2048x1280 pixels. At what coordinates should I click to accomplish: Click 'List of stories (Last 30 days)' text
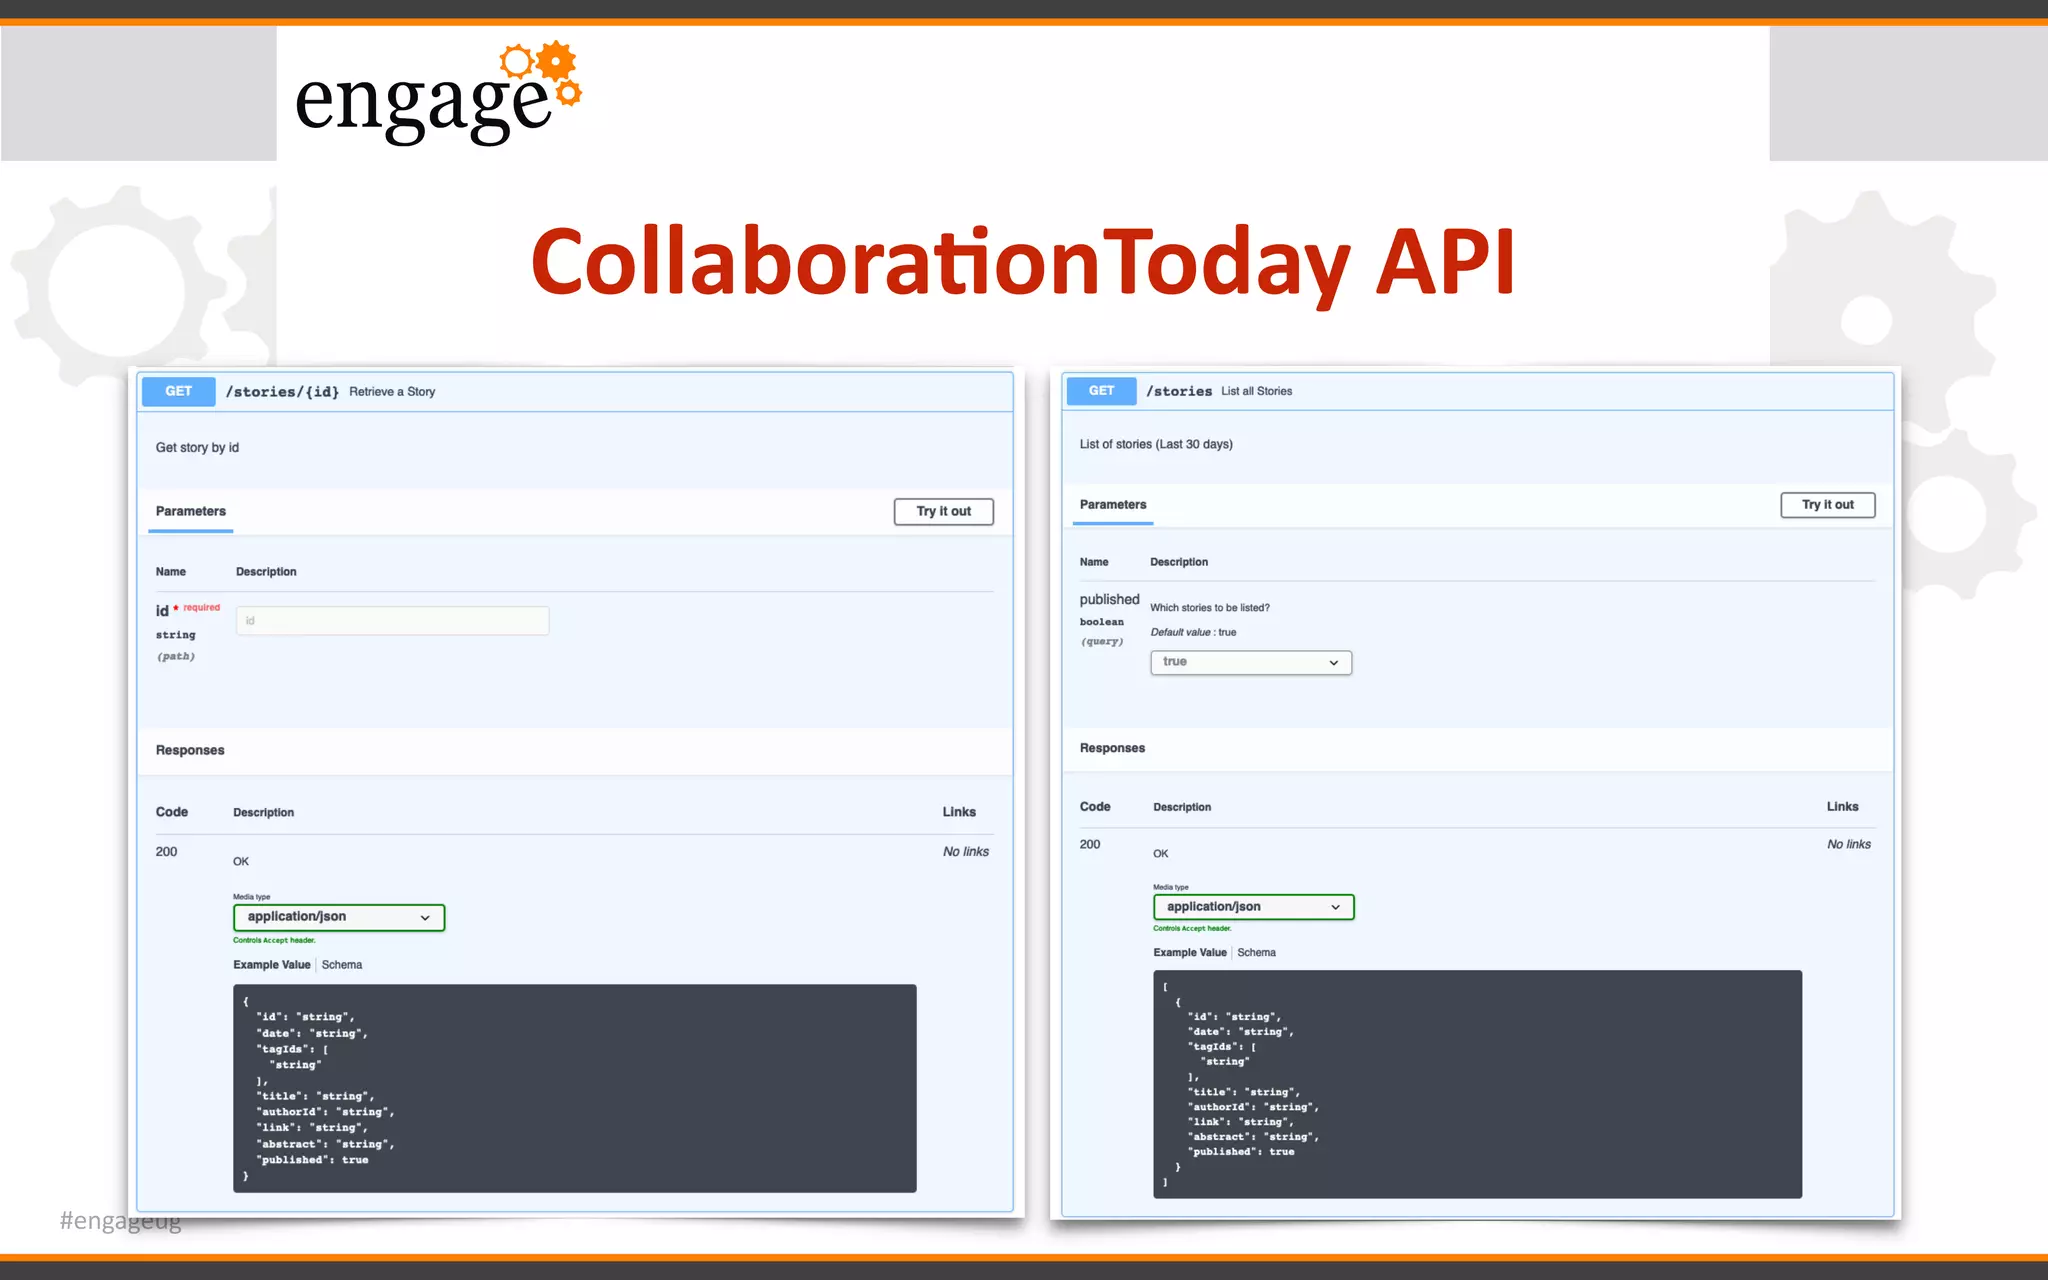tap(1156, 444)
